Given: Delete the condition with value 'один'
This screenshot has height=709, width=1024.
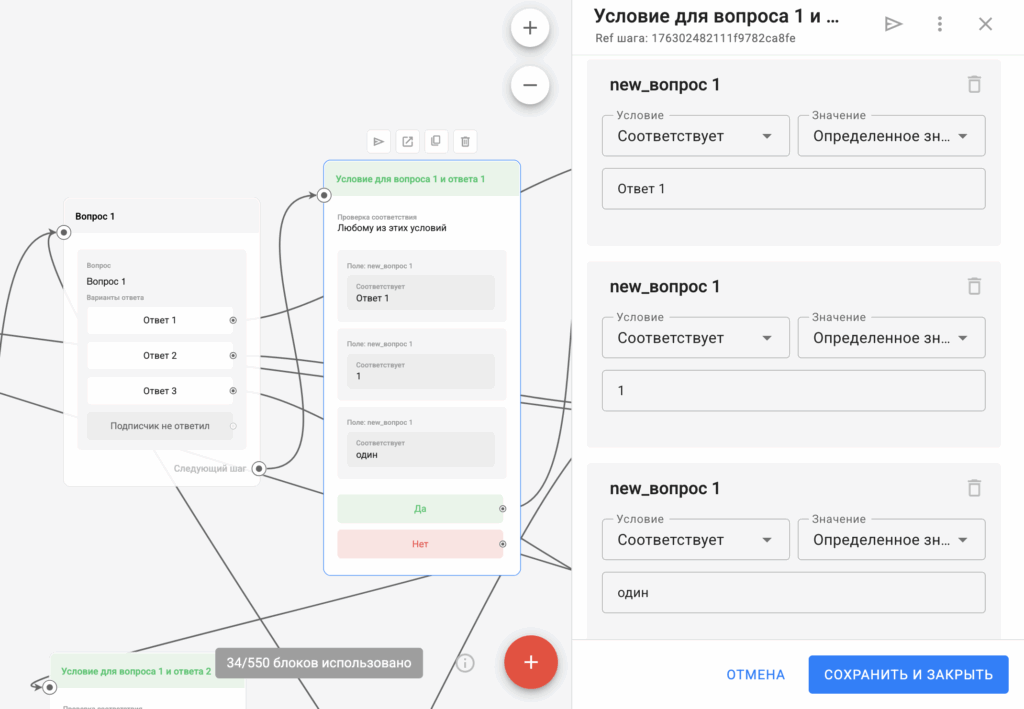Looking at the screenshot, I should (974, 488).
